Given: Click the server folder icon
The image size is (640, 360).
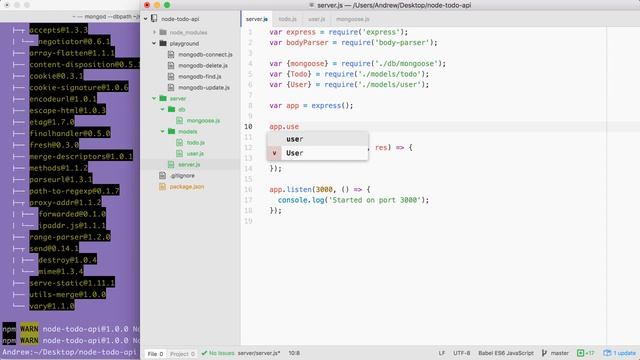Looking at the screenshot, I should [x=163, y=98].
